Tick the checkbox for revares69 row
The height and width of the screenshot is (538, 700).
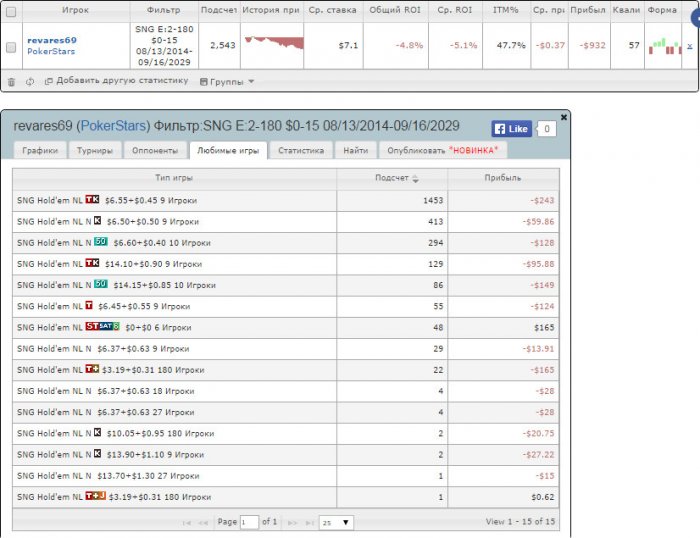tap(11, 47)
